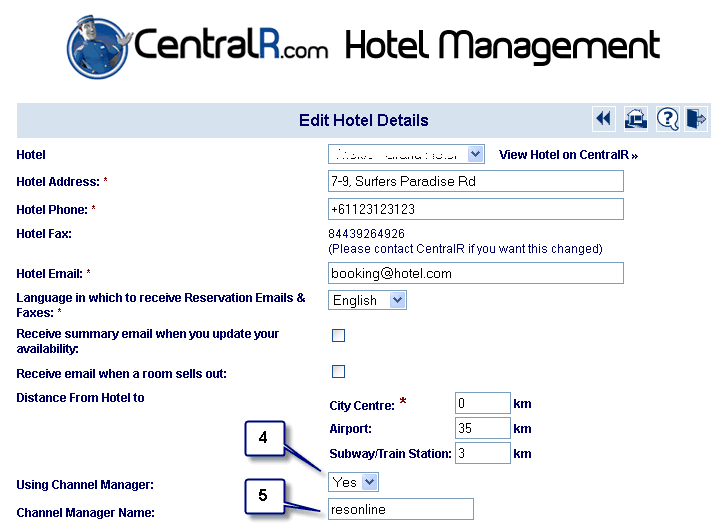The width and height of the screenshot is (719, 531).
Task: Click the Airport distance field
Action: click(x=482, y=428)
